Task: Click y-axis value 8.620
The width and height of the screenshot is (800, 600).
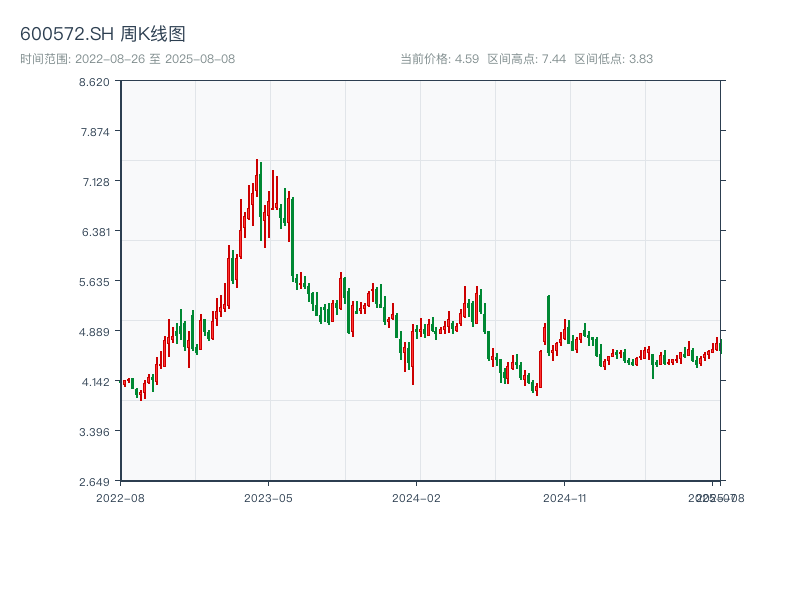Action: coord(94,82)
